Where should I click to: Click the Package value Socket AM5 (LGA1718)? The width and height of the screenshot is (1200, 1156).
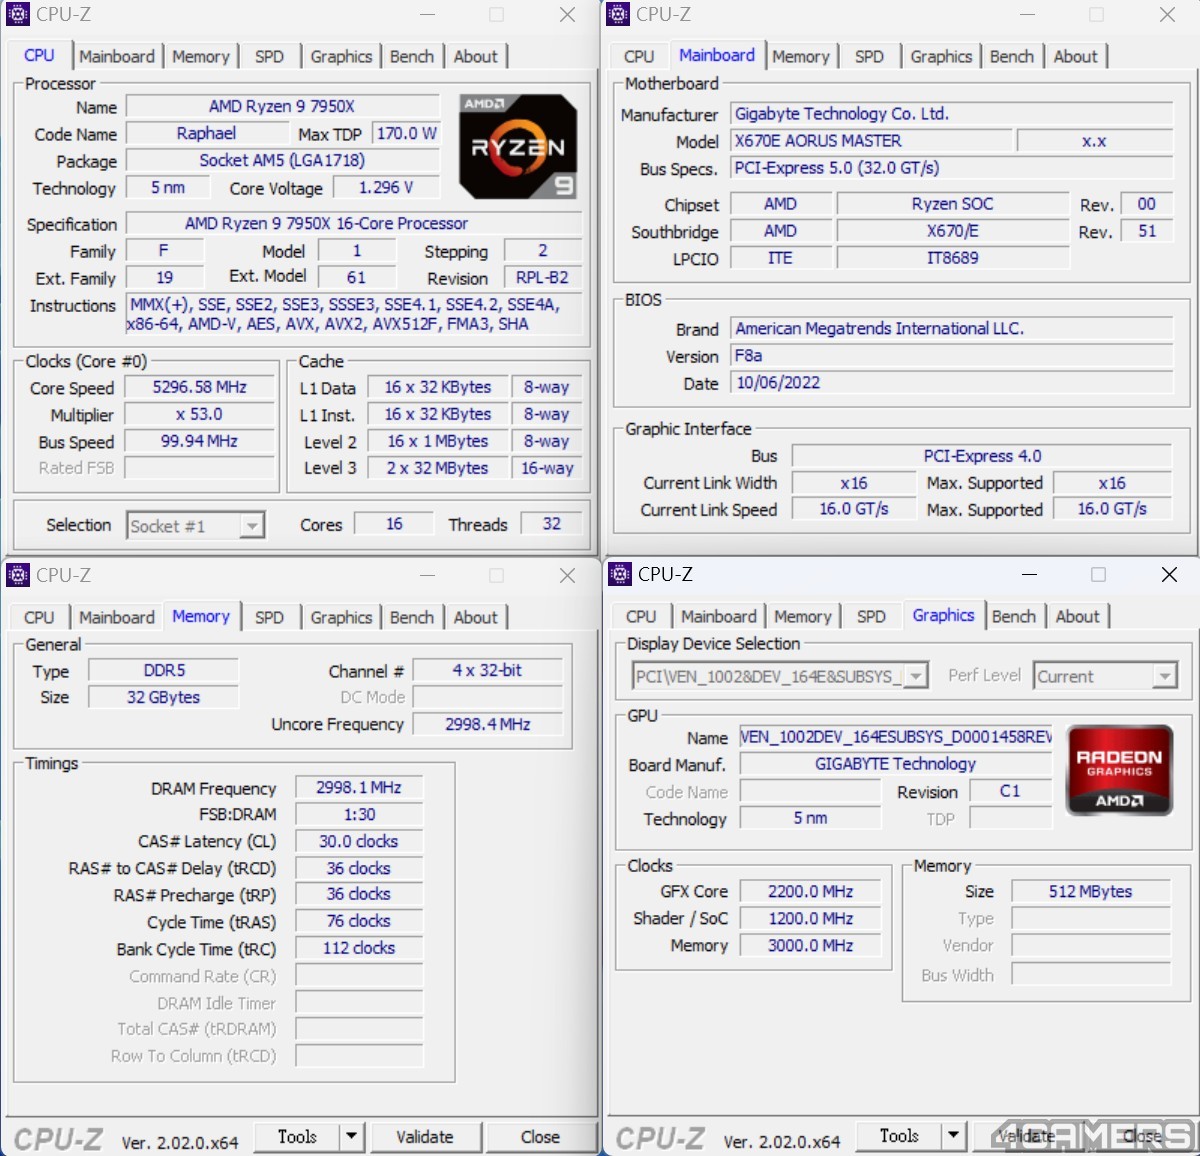[282, 160]
